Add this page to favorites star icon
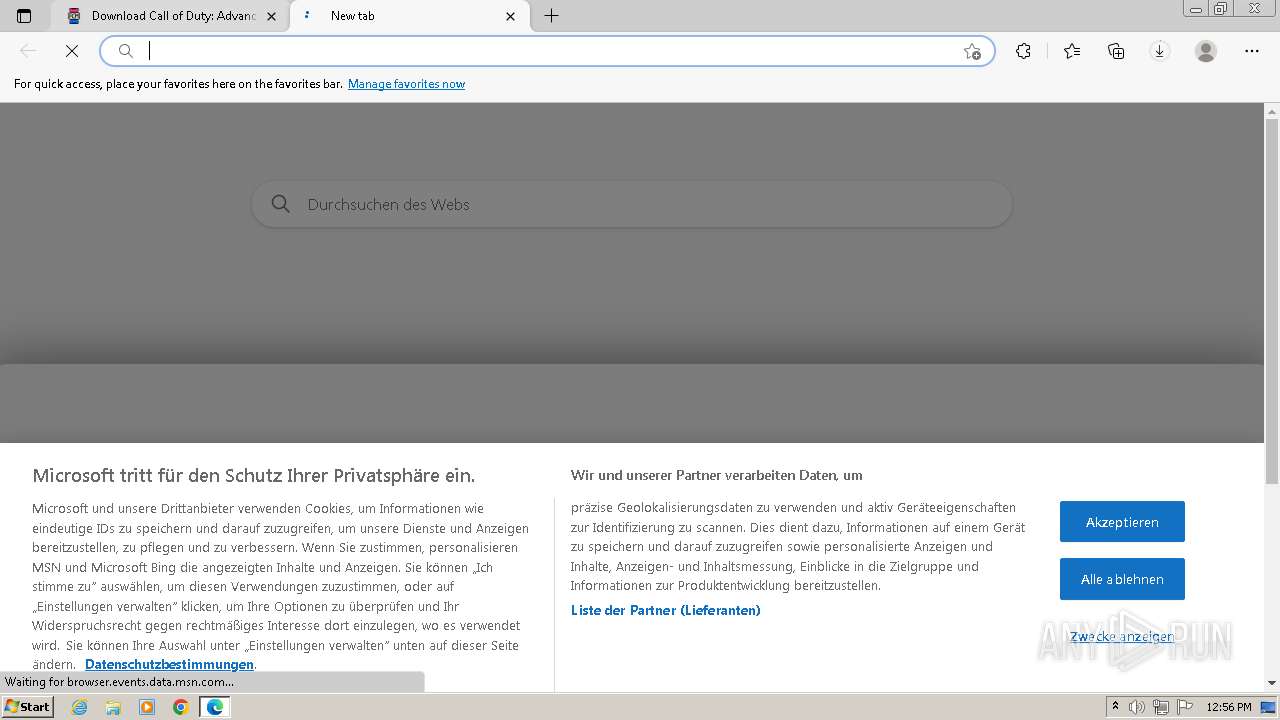The image size is (1280, 720). click(x=972, y=51)
